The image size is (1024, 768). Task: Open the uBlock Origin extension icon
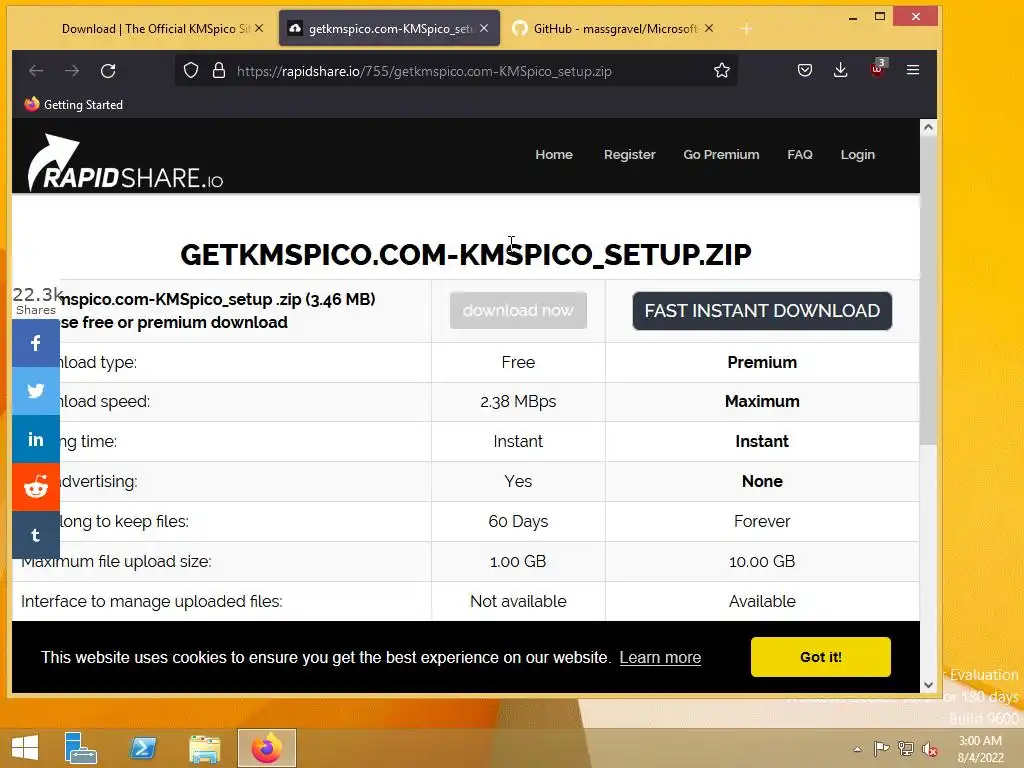877,69
